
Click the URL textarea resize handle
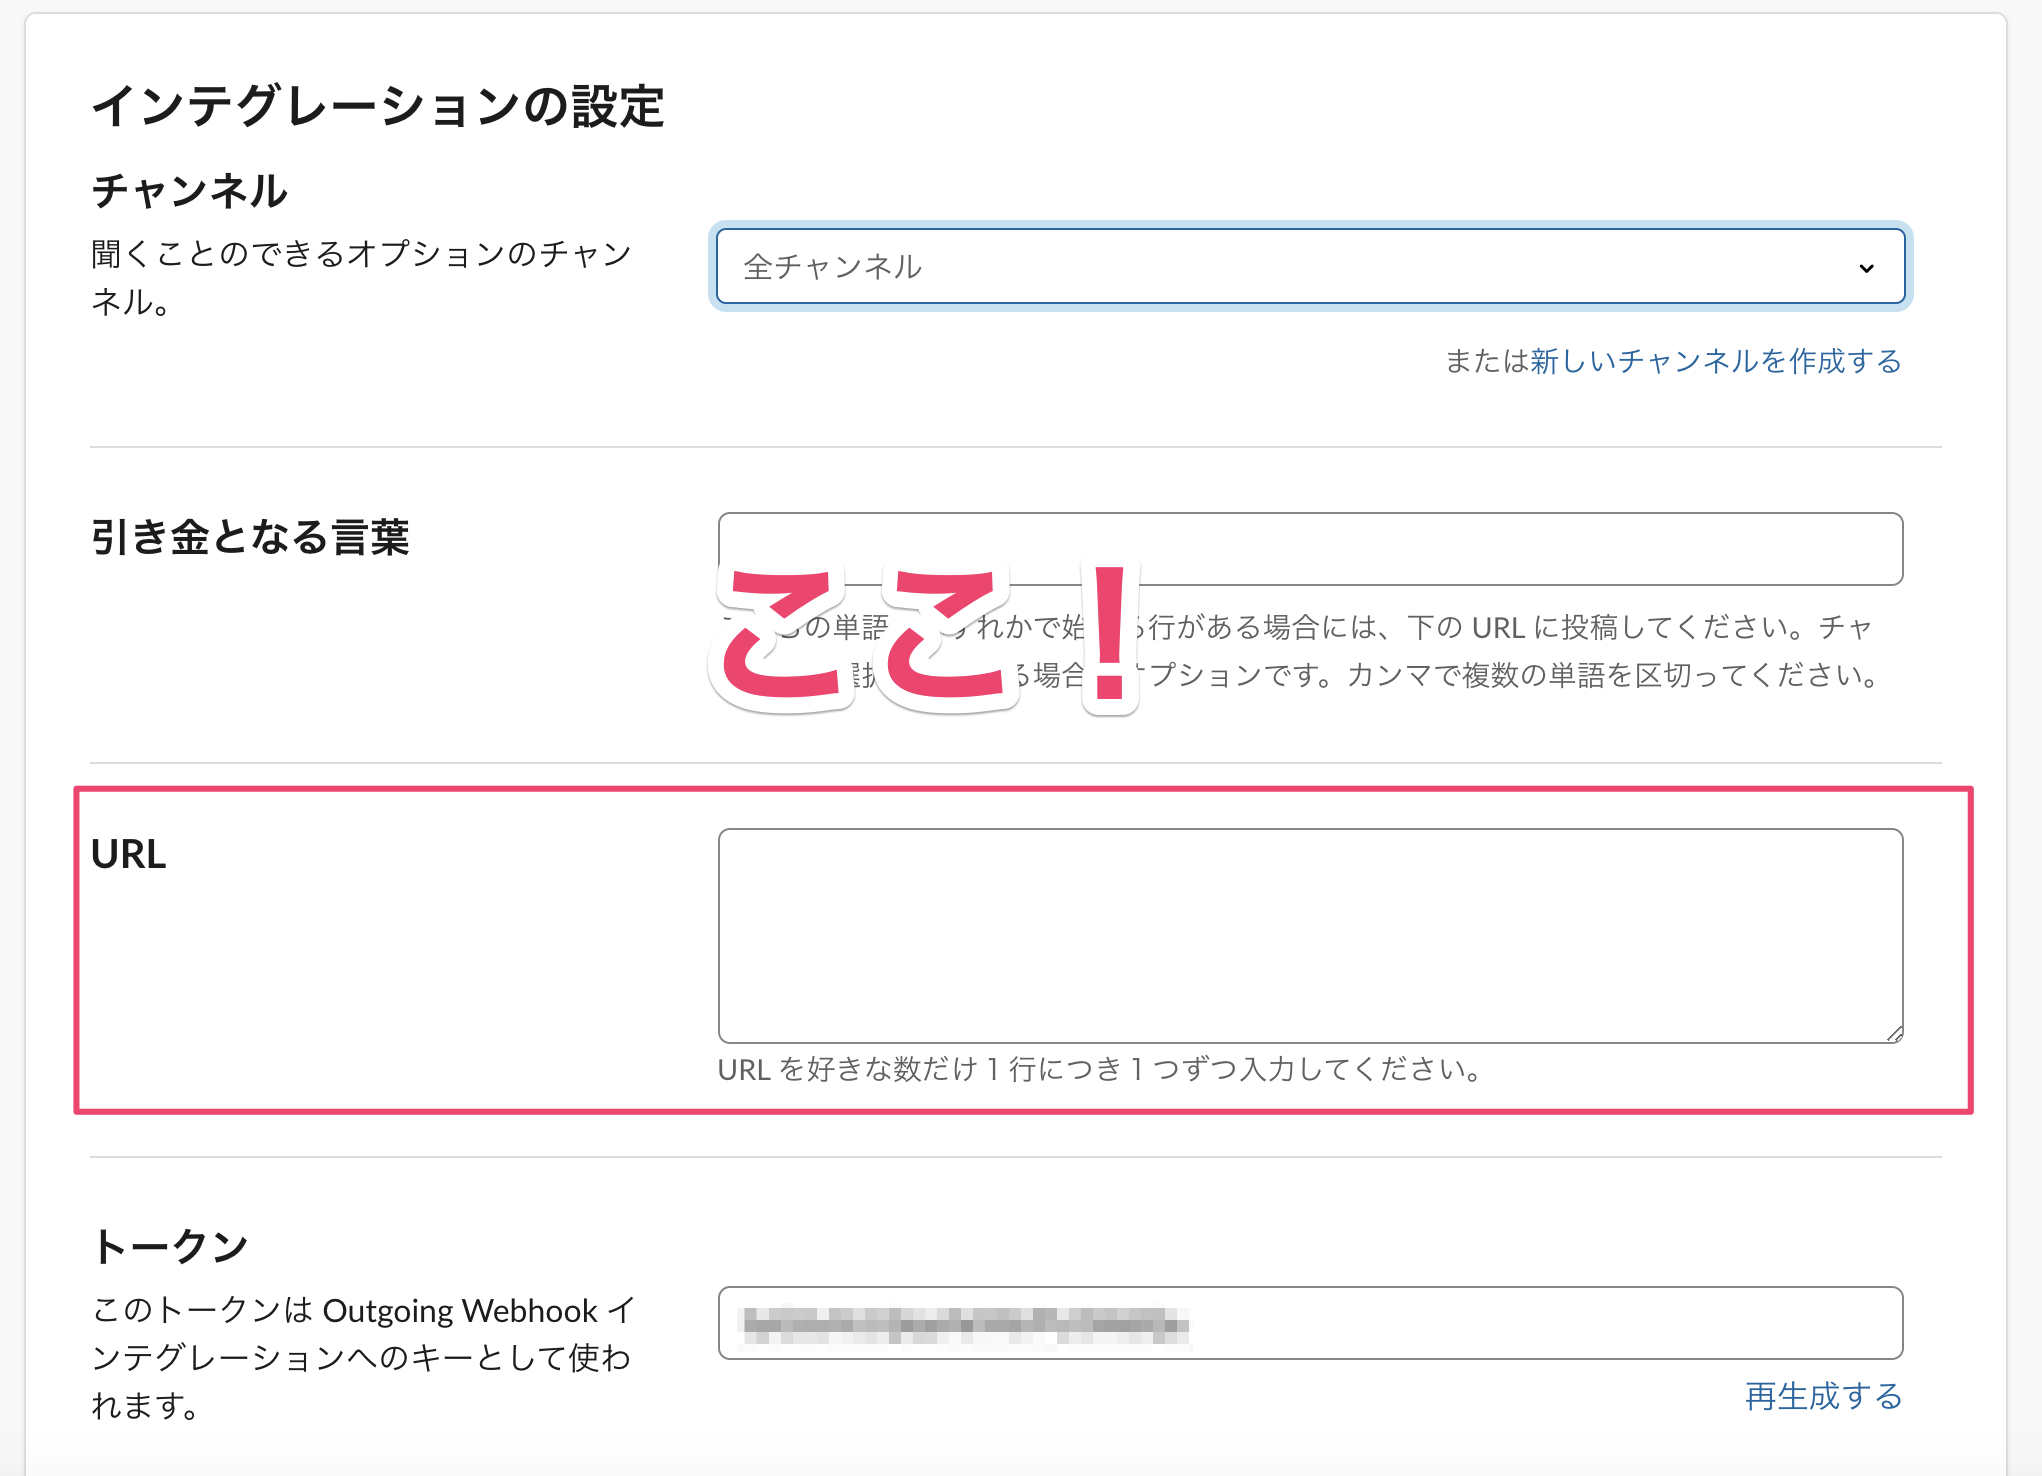point(1894,1034)
